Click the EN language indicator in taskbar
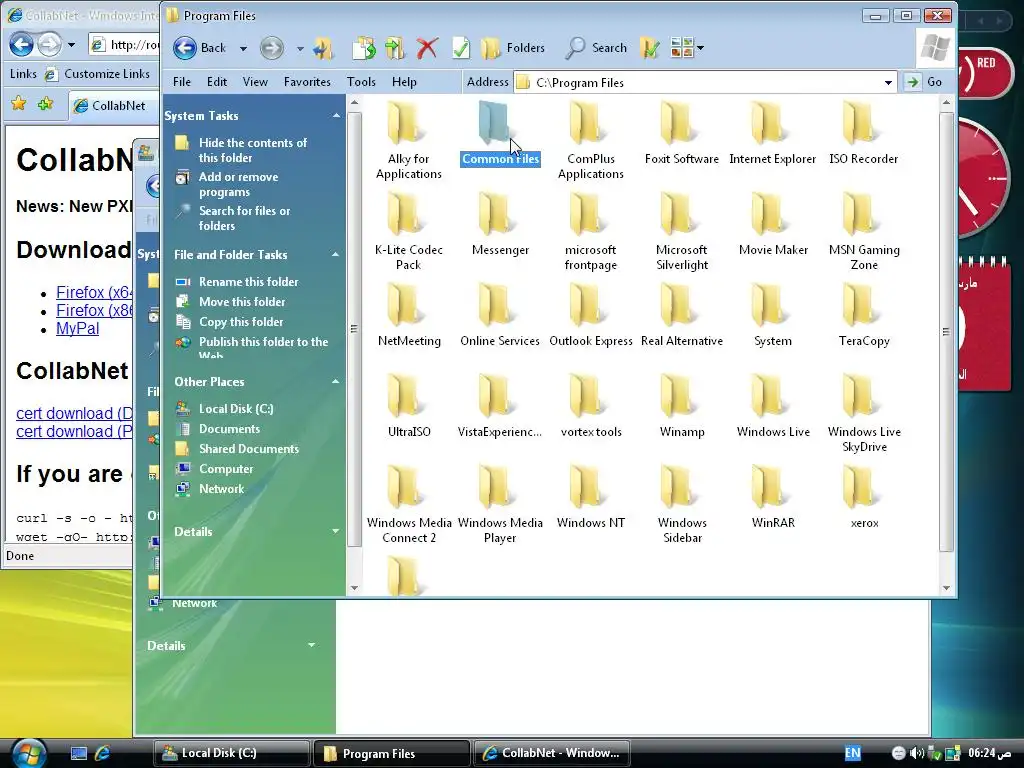Screen dimensions: 1024x768 coord(852,753)
